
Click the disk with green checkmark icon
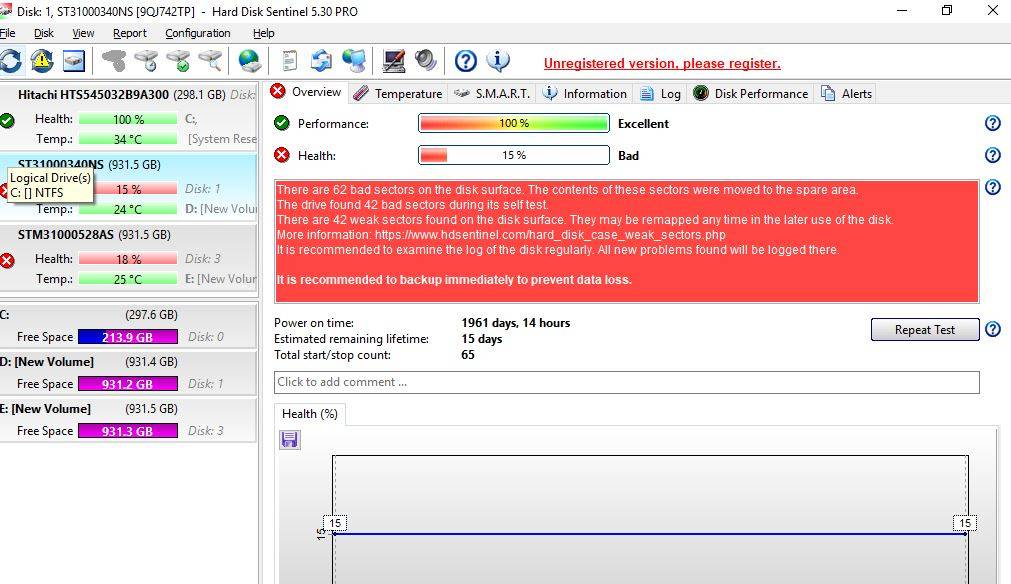click(x=178, y=61)
